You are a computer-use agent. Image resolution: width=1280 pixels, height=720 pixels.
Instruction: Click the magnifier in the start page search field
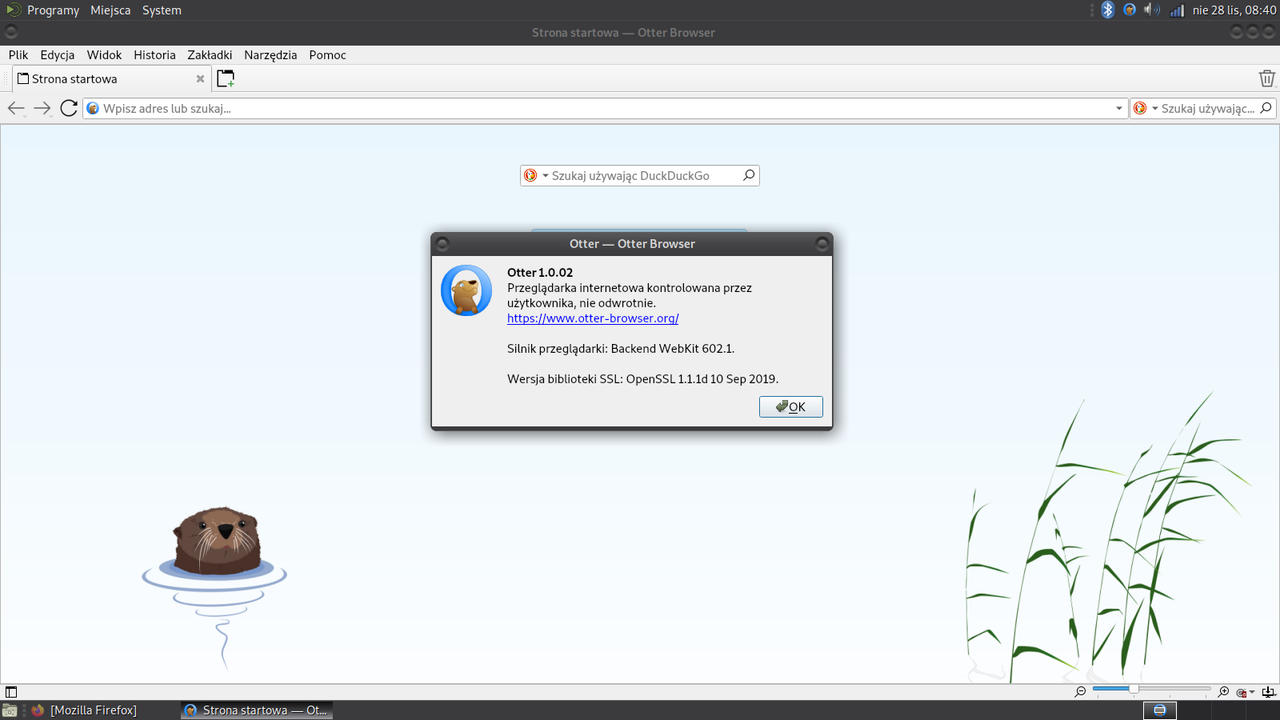pyautogui.click(x=748, y=175)
